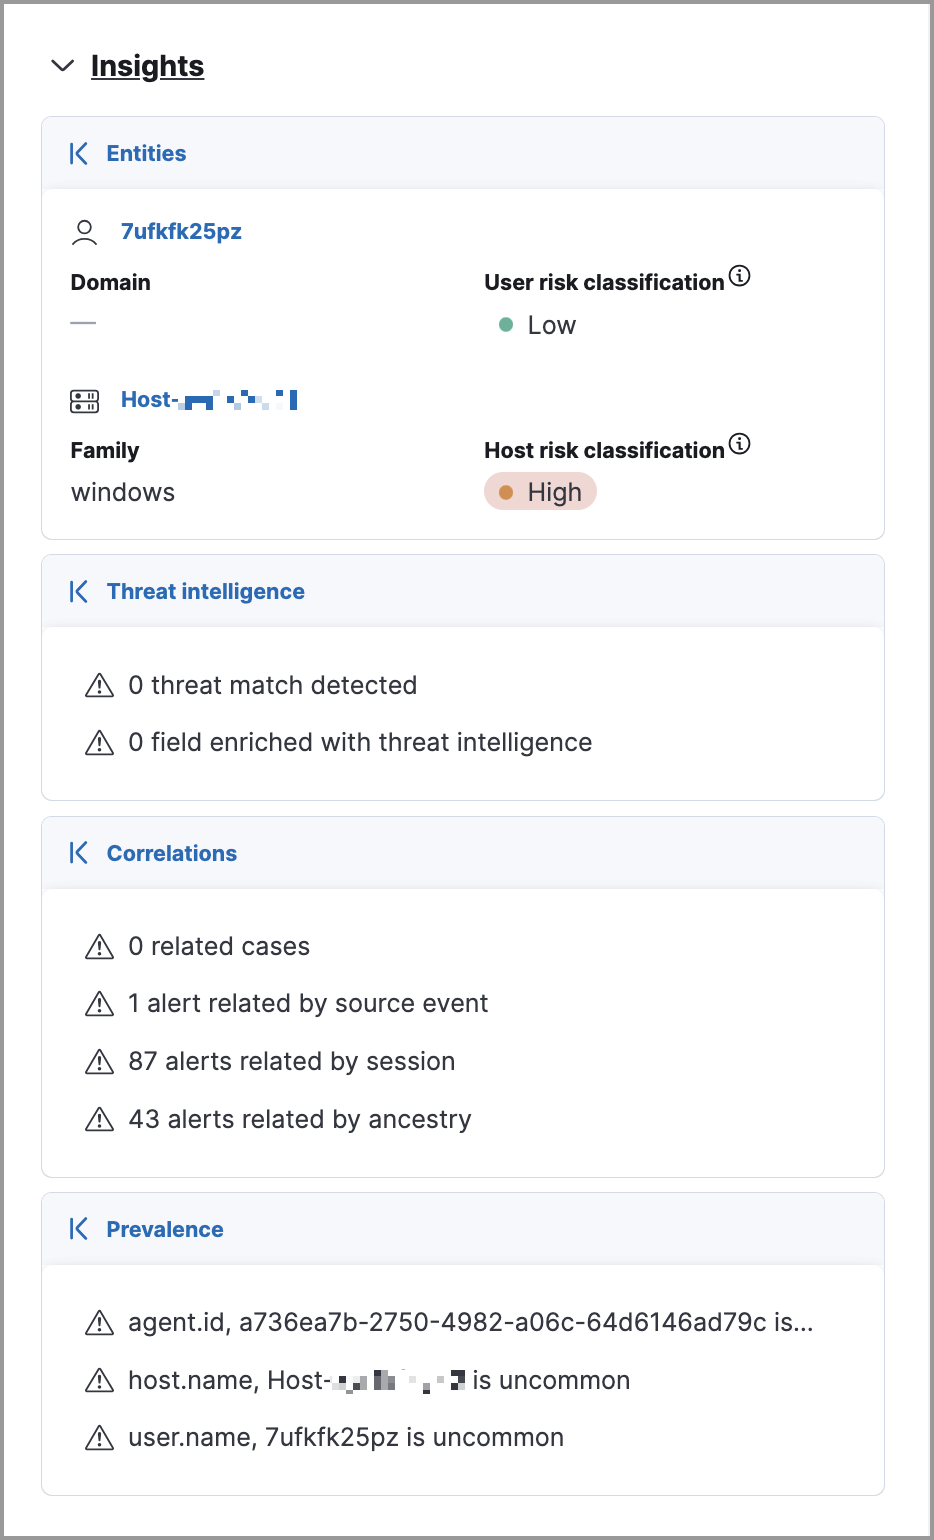Click the user.name uncommon prevalence entry
The image size is (934, 1540).
click(x=345, y=1437)
